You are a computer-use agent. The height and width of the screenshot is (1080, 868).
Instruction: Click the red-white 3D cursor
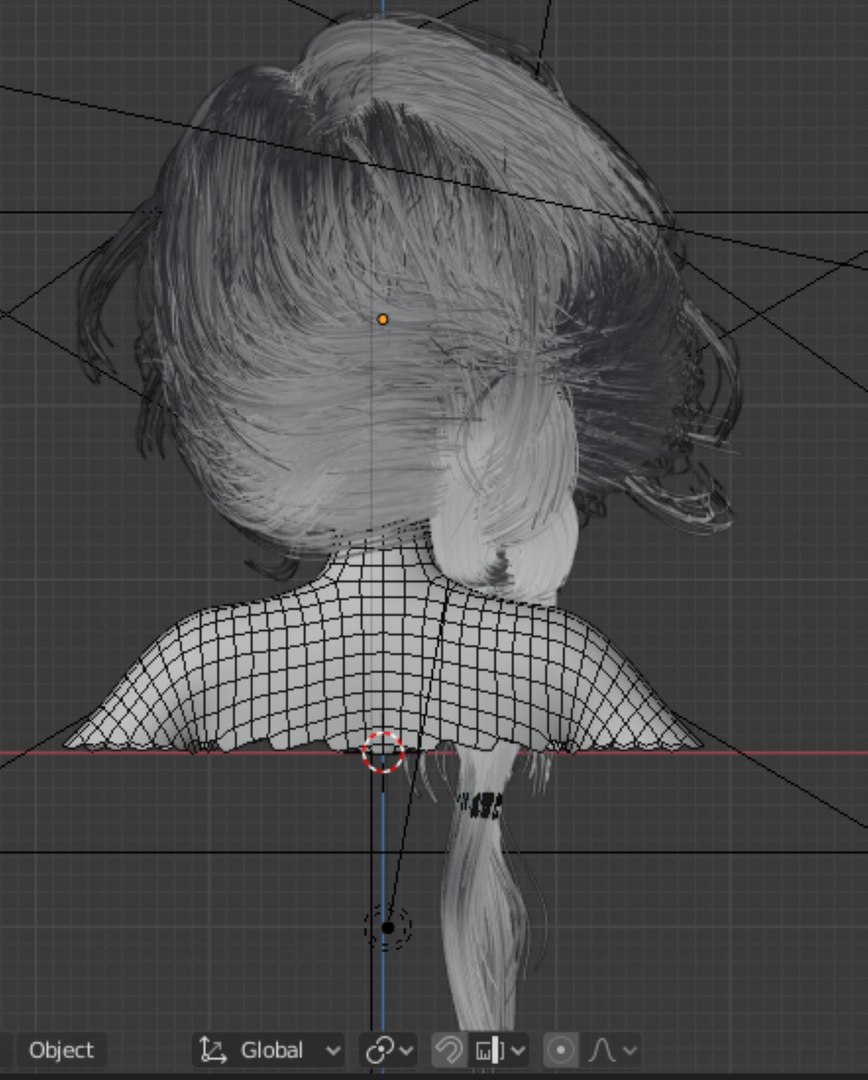[x=383, y=752]
